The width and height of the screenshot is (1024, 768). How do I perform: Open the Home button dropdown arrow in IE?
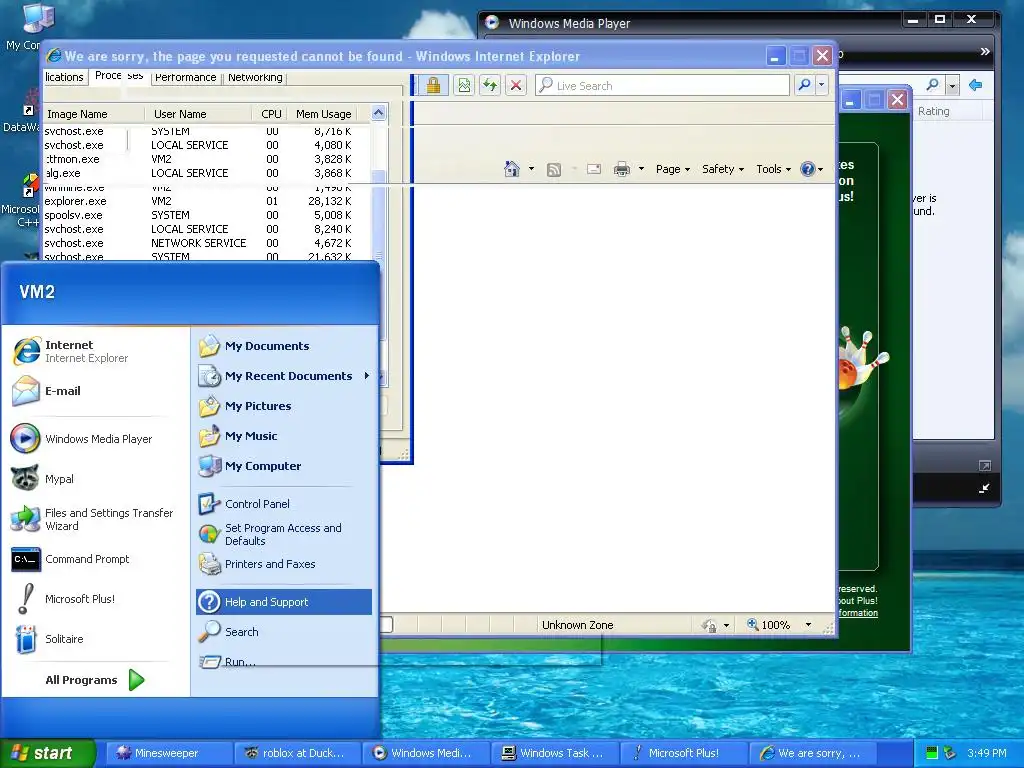(x=531, y=169)
